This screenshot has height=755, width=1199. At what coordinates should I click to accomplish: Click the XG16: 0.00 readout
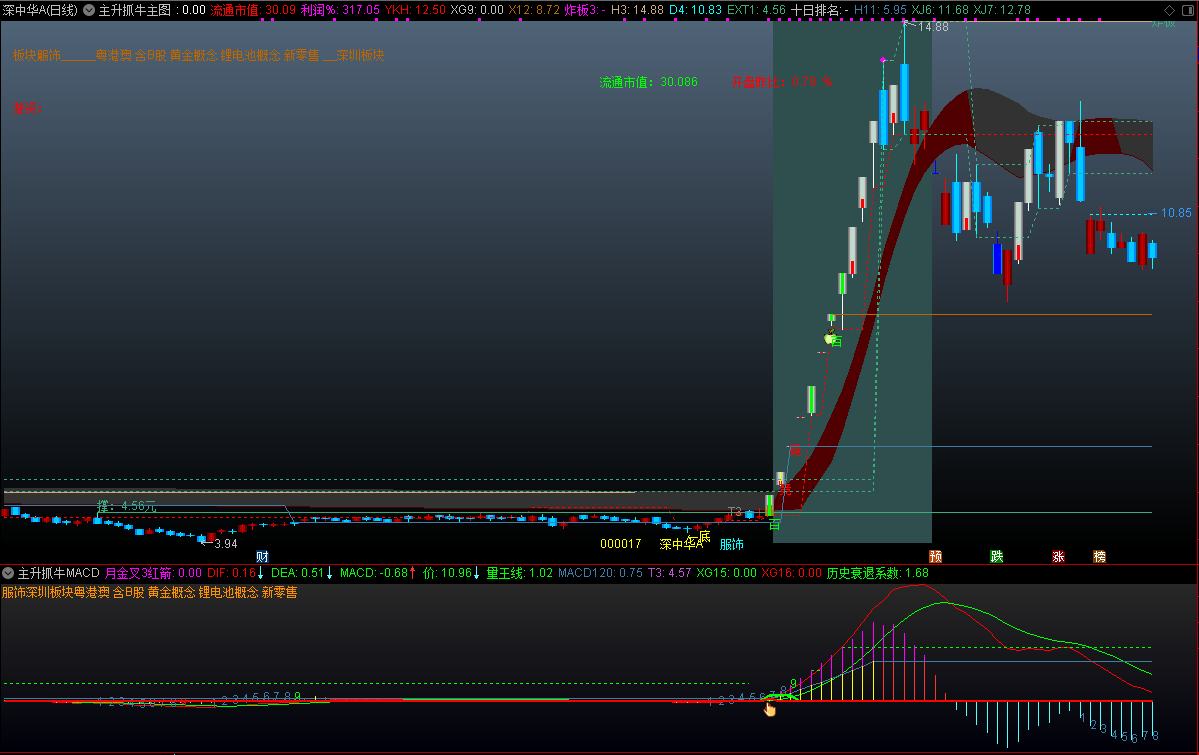pos(791,573)
